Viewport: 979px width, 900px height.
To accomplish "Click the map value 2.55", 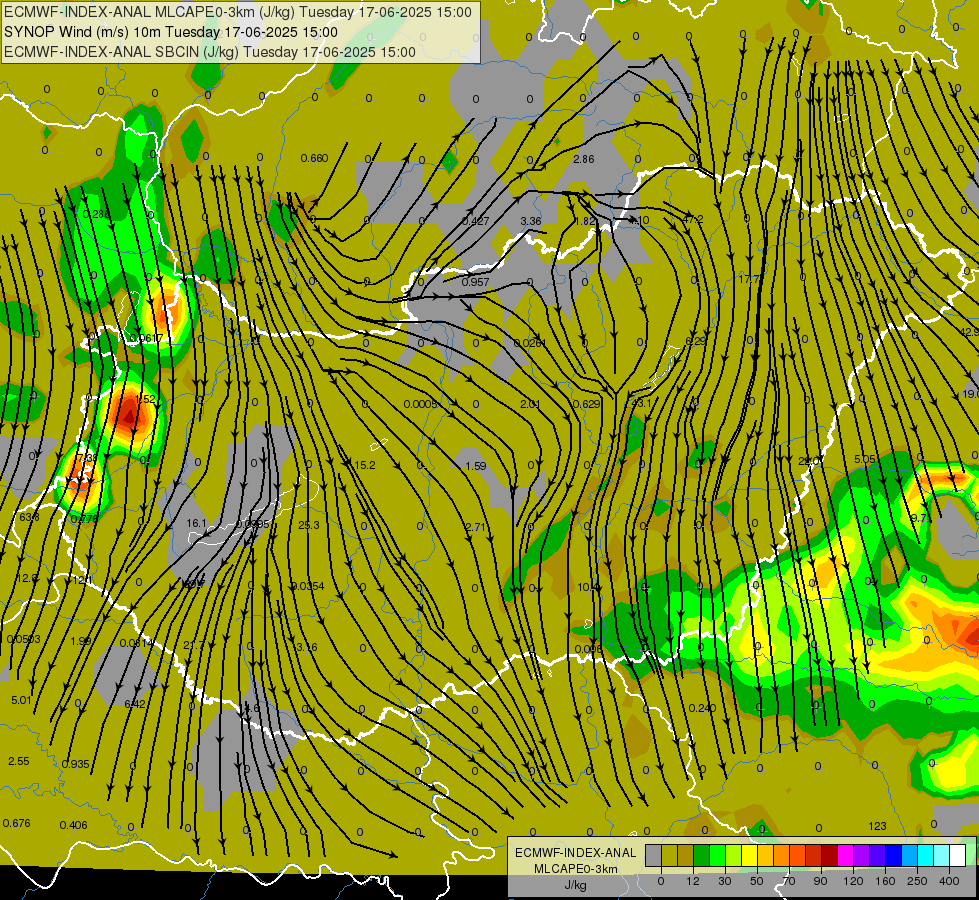I will pyautogui.click(x=19, y=761).
